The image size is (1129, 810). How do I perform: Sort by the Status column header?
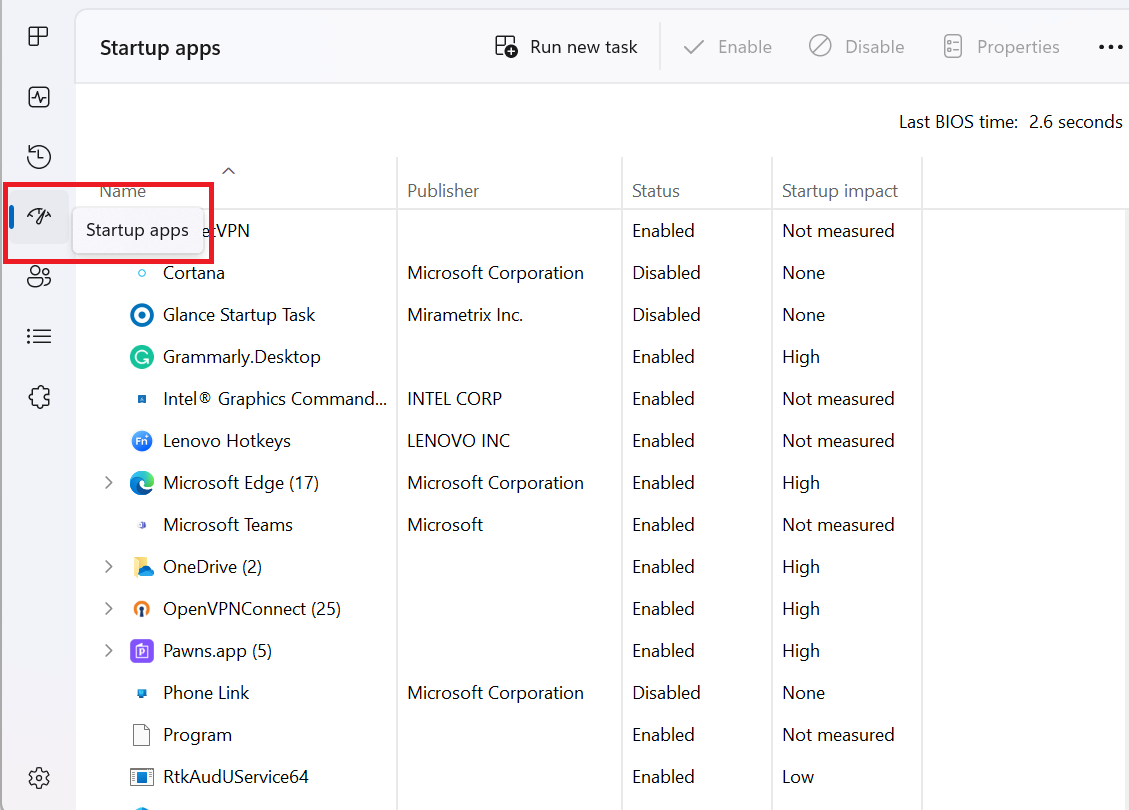click(655, 191)
